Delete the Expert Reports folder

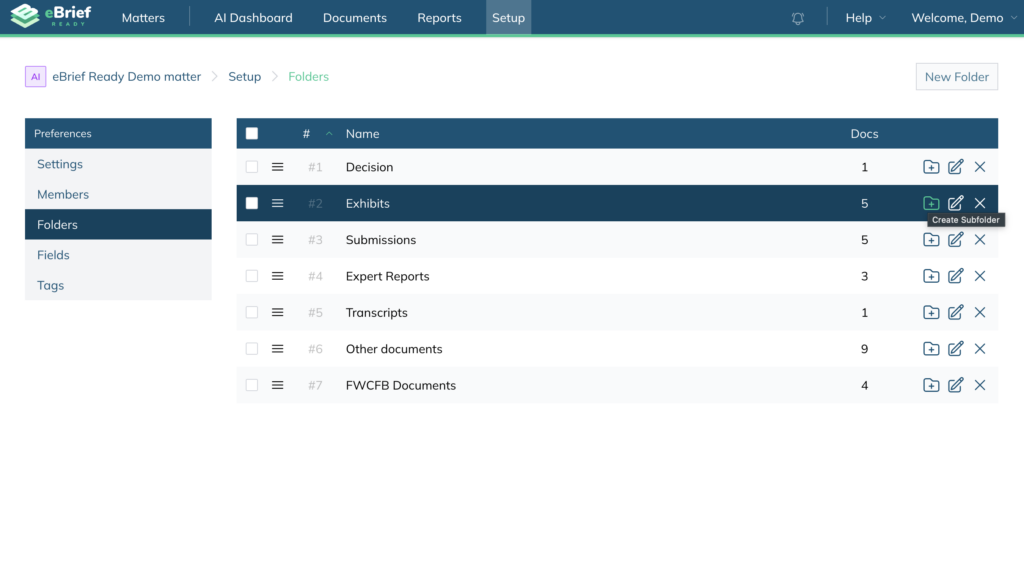coord(980,276)
